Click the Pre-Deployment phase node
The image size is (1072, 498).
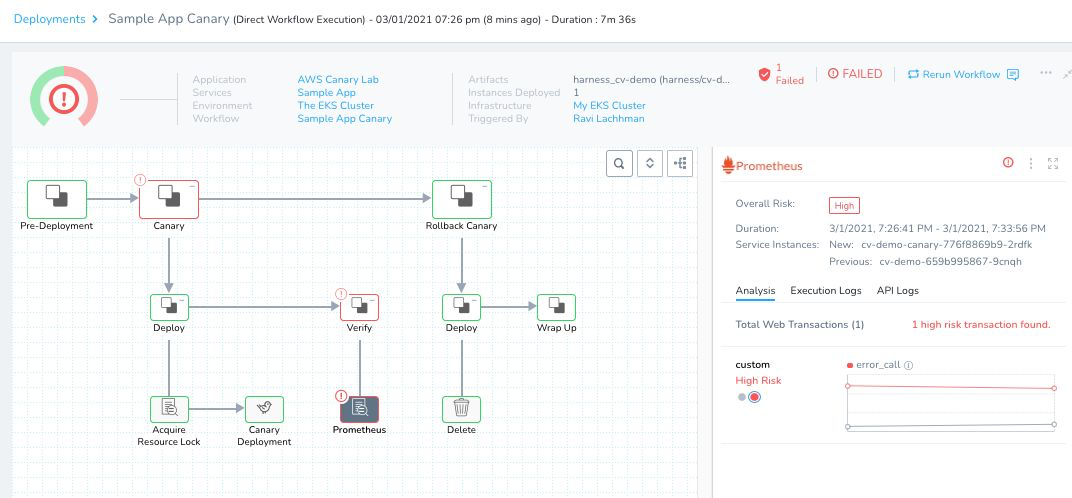(57, 199)
